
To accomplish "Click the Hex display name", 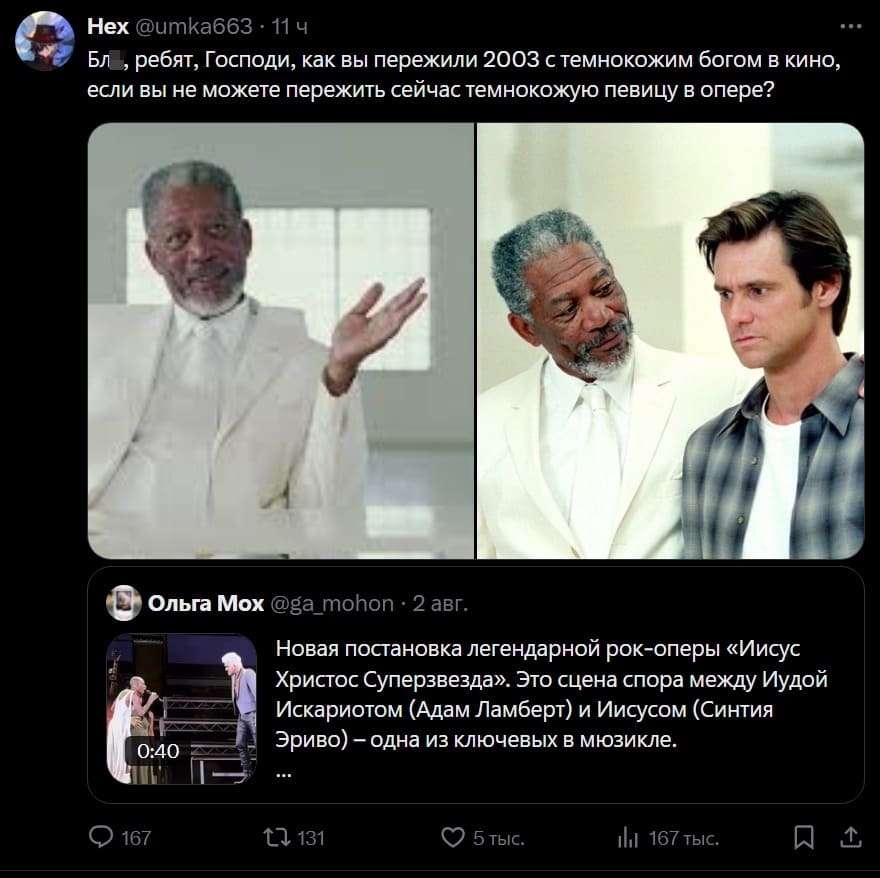I will tap(108, 26).
